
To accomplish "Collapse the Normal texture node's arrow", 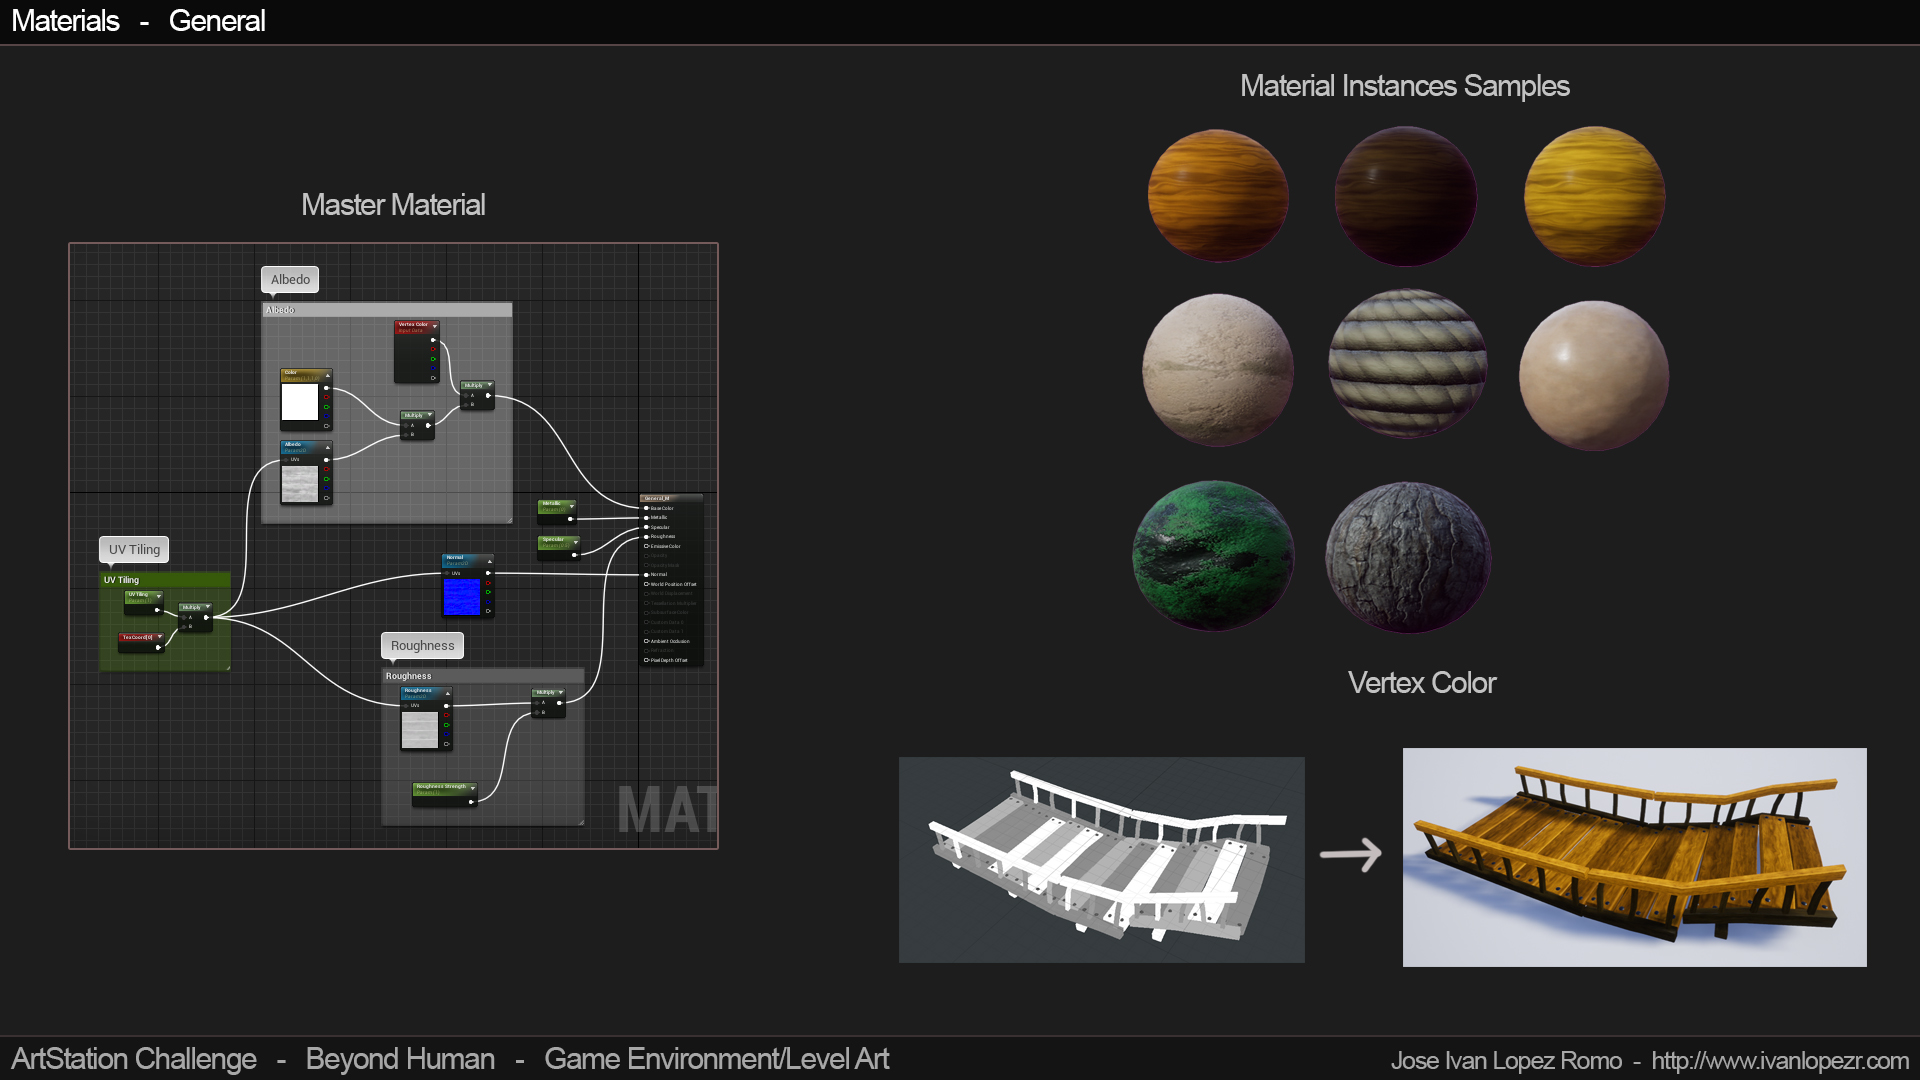I will [489, 560].
